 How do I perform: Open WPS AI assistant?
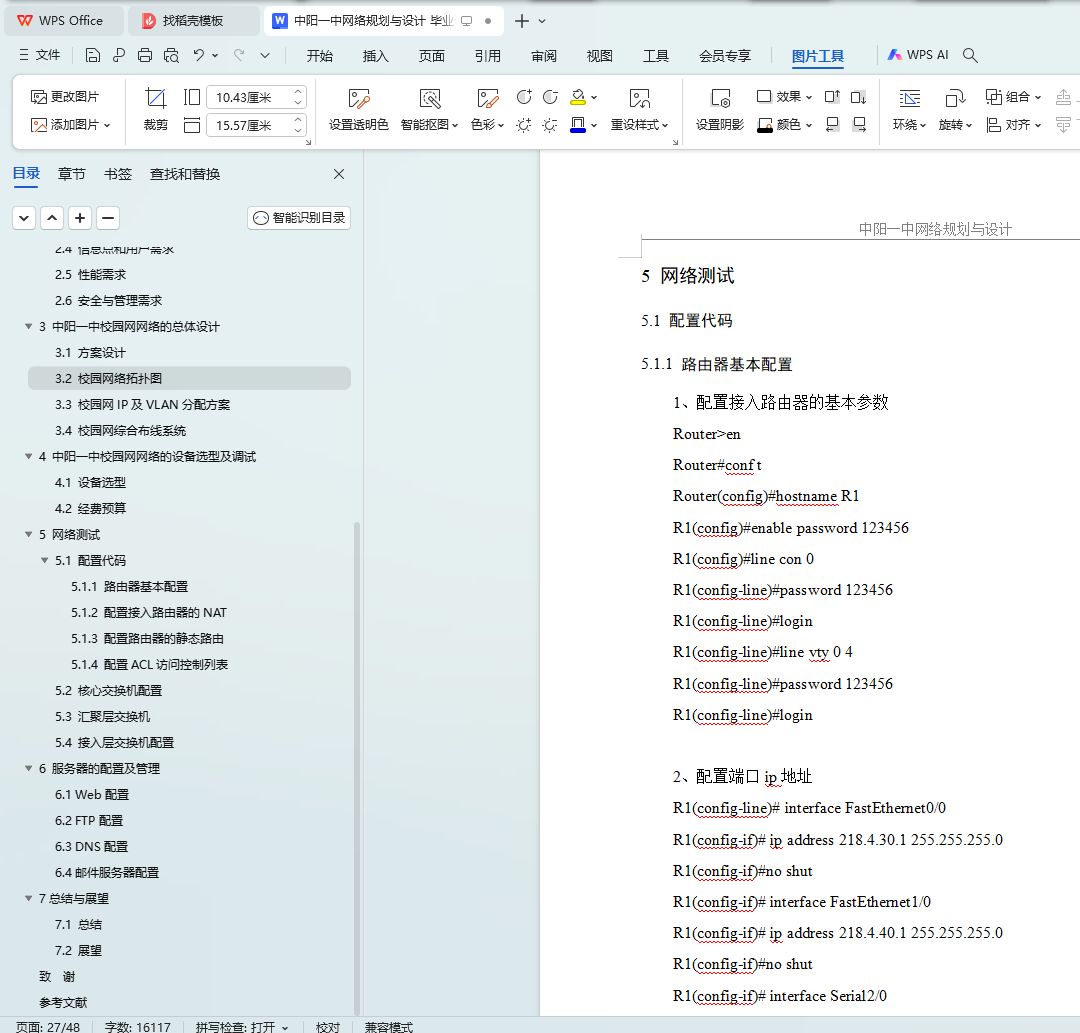(917, 55)
